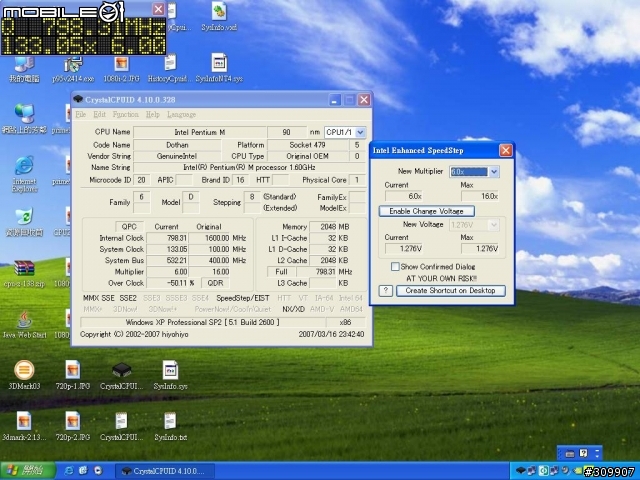Open the SysInfo.vxd desktop icon

coord(219,16)
